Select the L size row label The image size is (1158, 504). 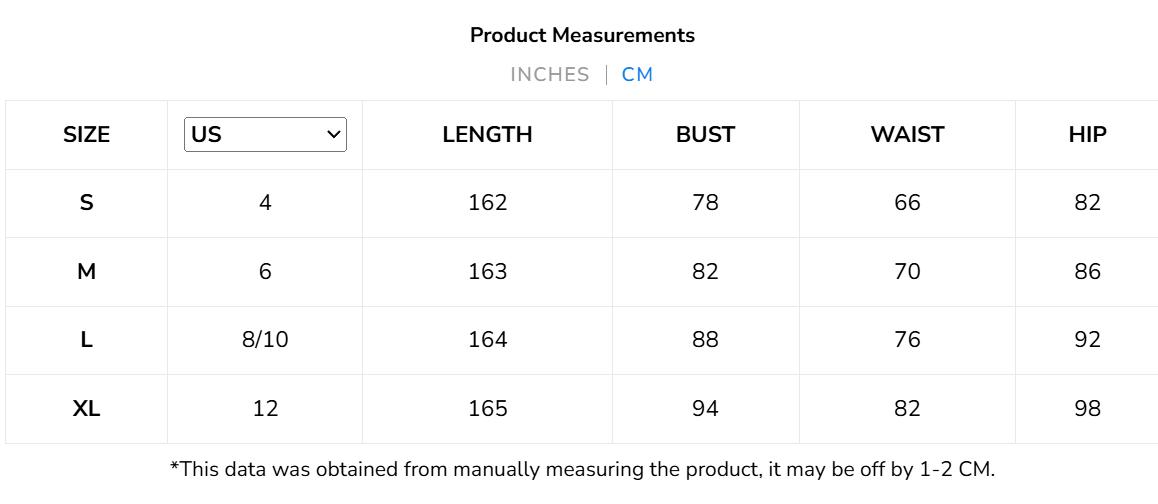tap(87, 340)
